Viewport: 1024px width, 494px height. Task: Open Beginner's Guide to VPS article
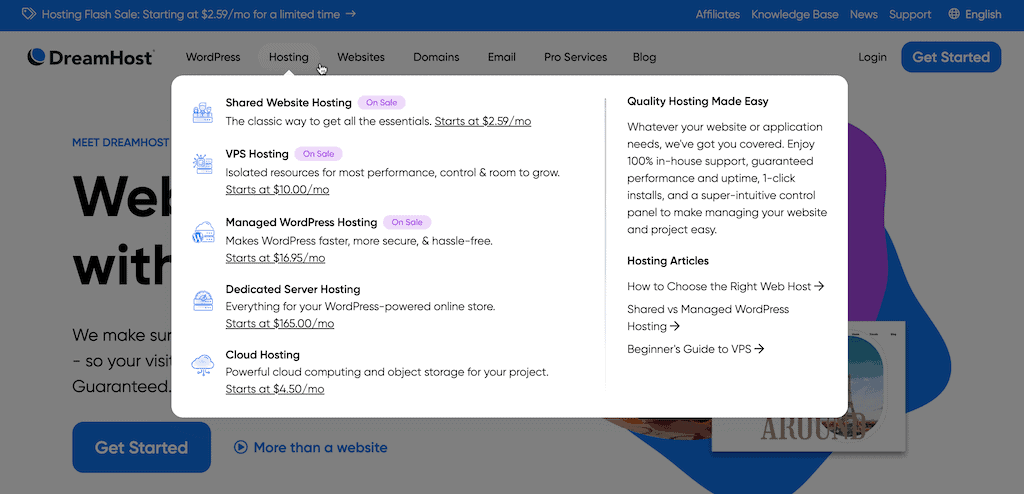[696, 349]
